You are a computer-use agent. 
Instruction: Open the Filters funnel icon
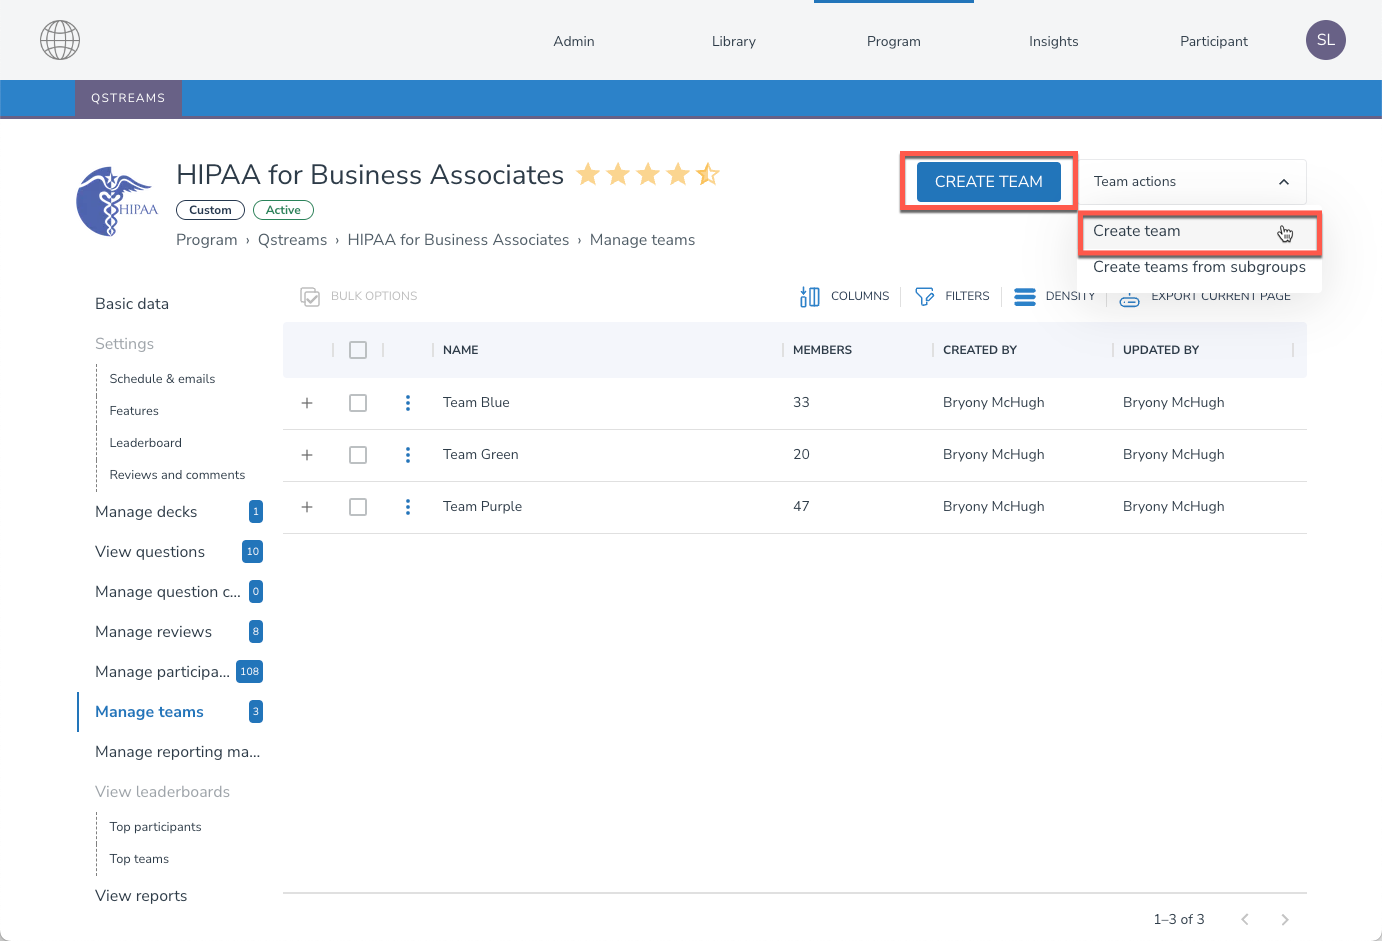click(x=925, y=297)
